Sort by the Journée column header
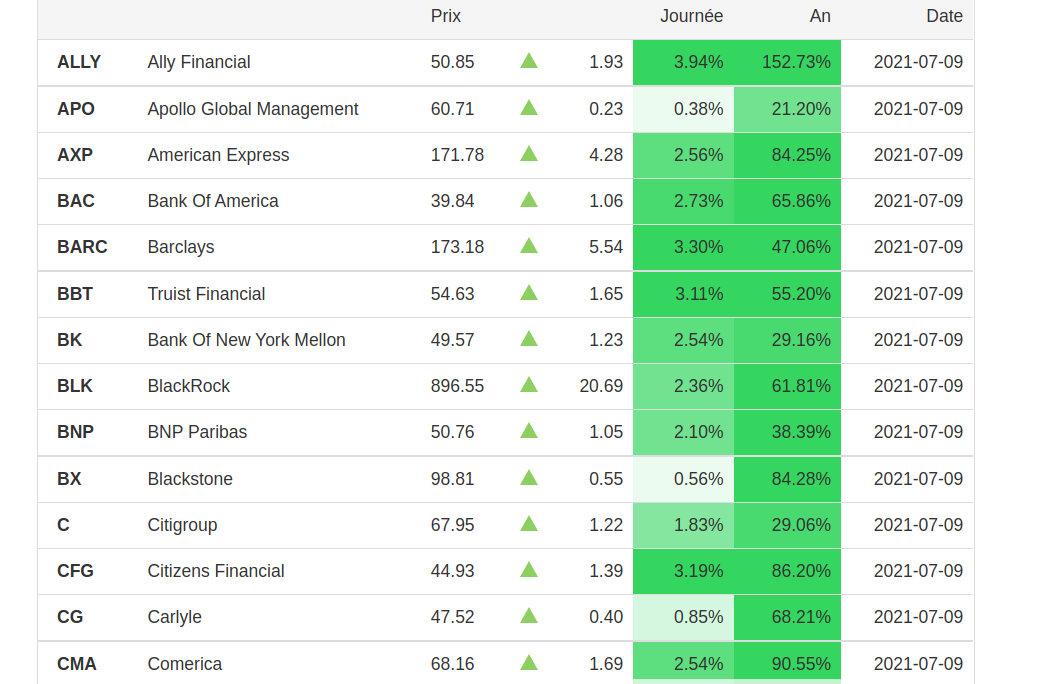This screenshot has height=684, width=1047. tap(691, 16)
